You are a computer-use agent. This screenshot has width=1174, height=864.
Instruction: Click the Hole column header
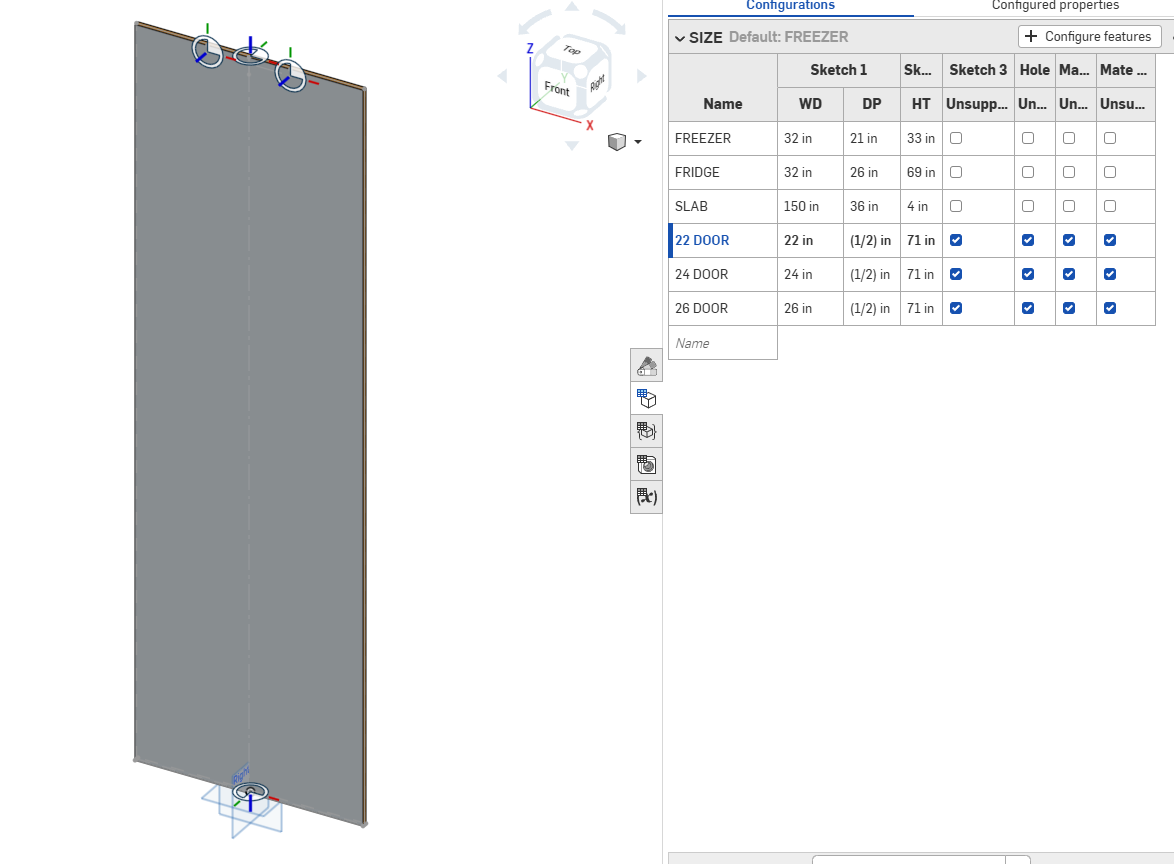tap(1035, 70)
